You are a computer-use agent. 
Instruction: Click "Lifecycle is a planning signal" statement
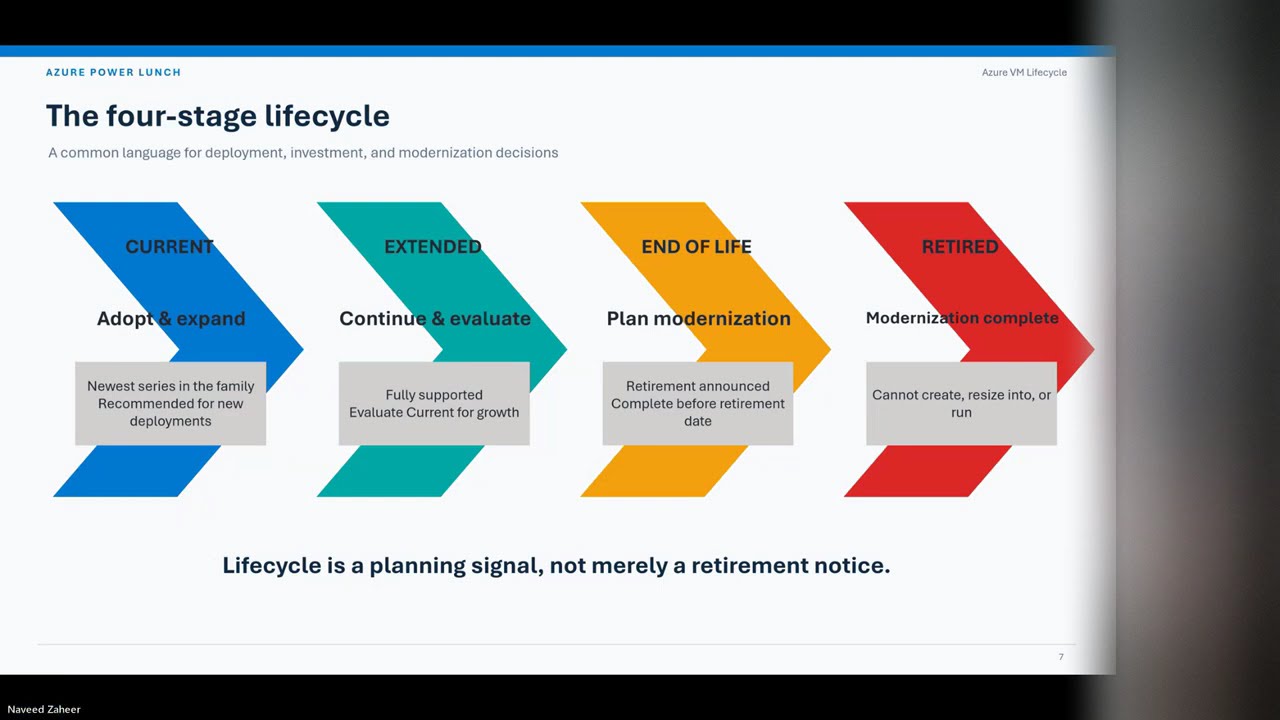556,565
